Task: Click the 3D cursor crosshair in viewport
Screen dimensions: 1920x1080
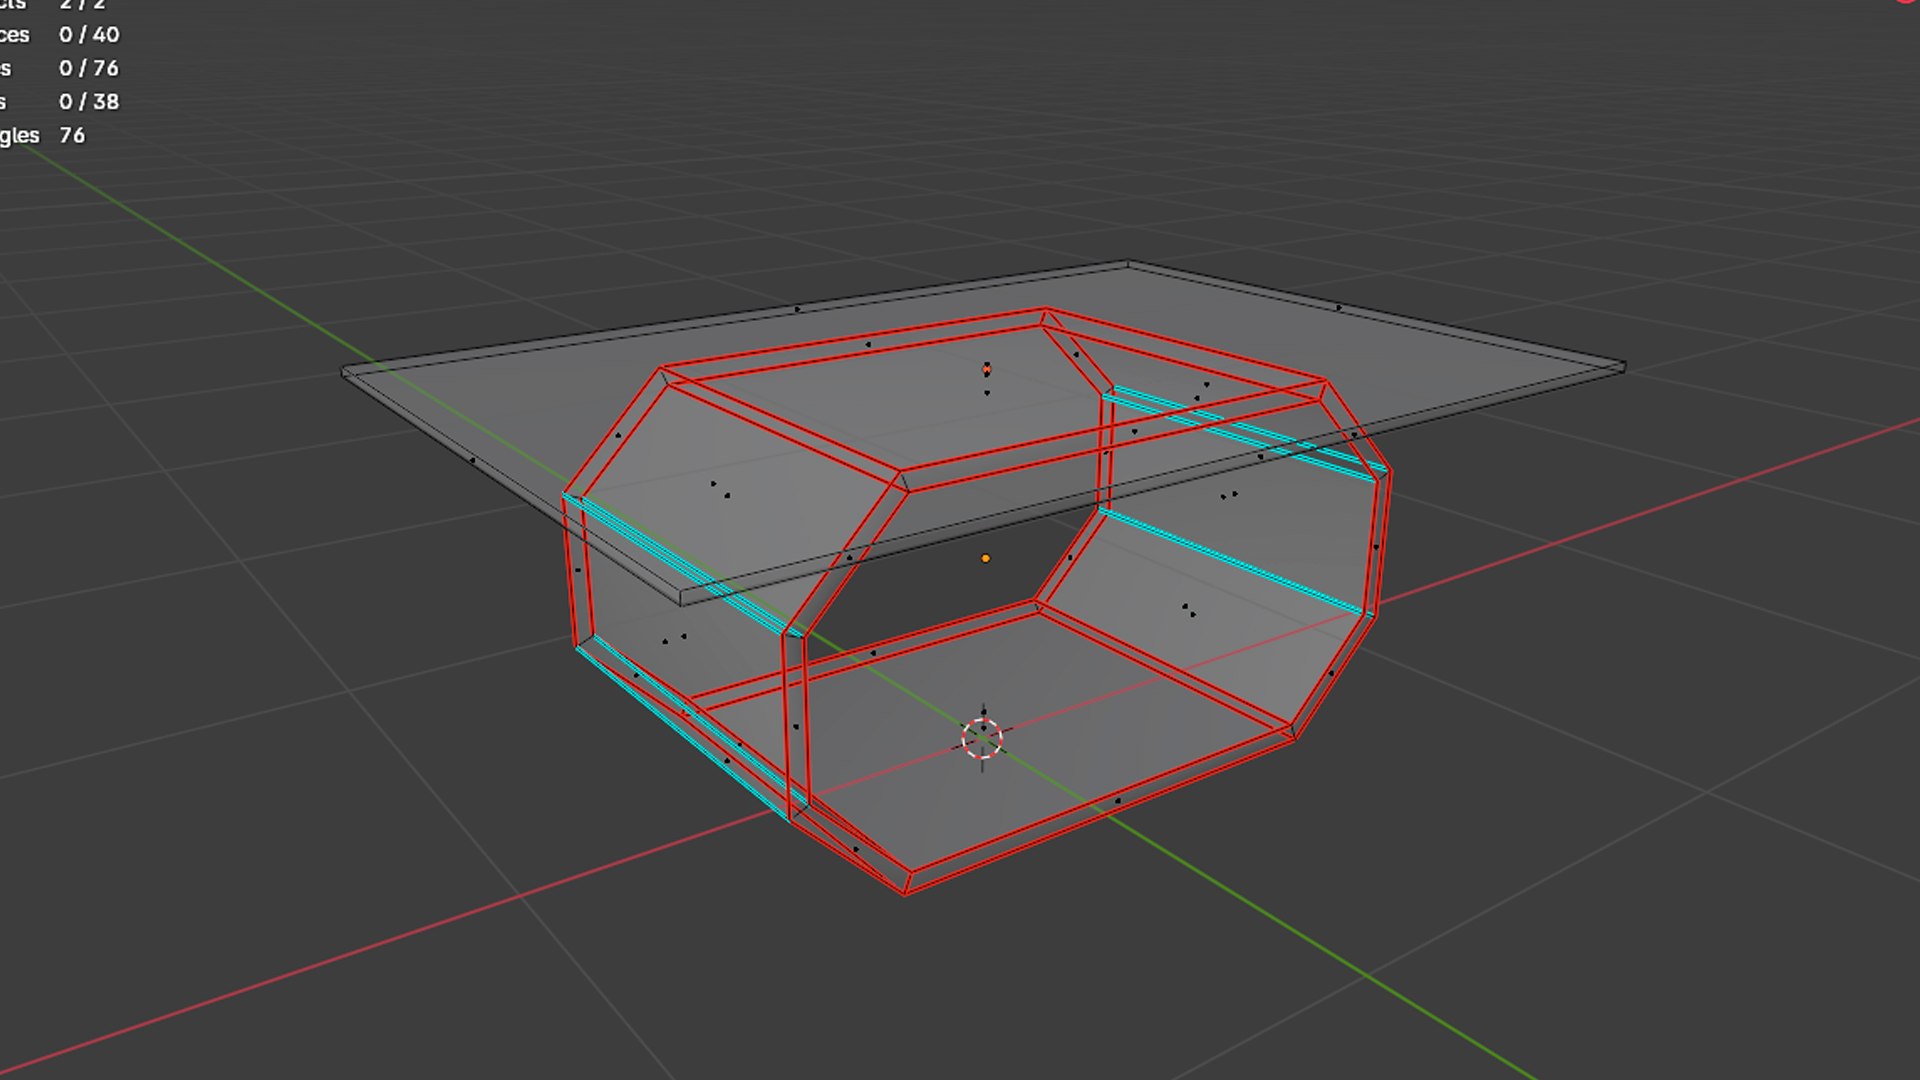Action: [982, 737]
